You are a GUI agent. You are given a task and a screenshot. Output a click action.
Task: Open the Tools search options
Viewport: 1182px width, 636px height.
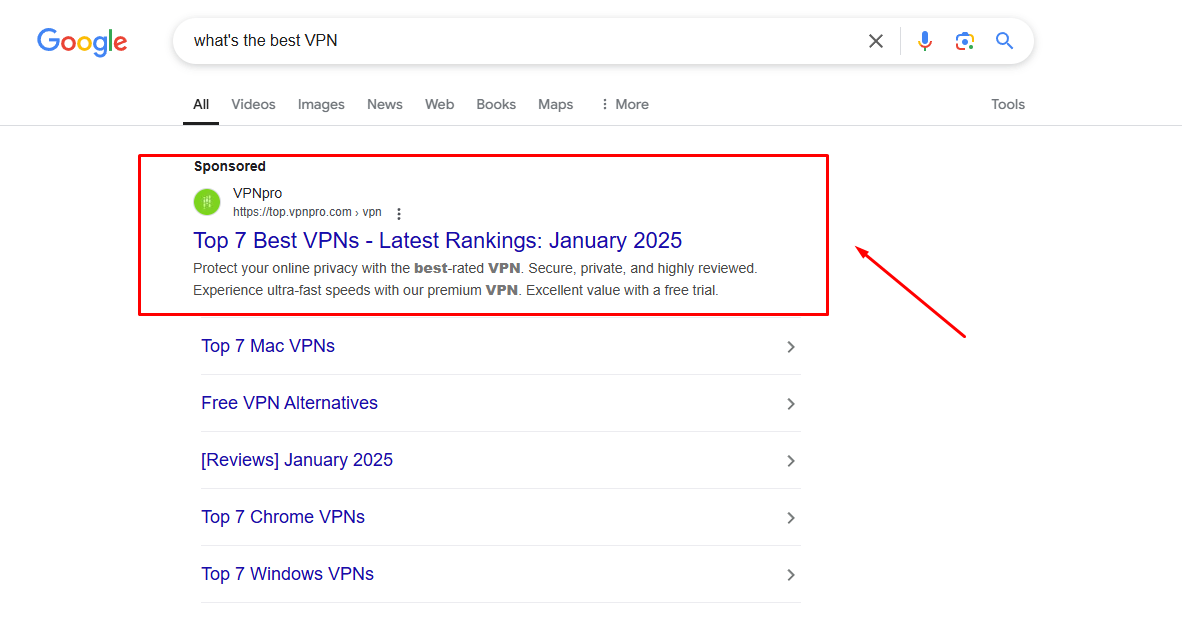(x=1007, y=104)
